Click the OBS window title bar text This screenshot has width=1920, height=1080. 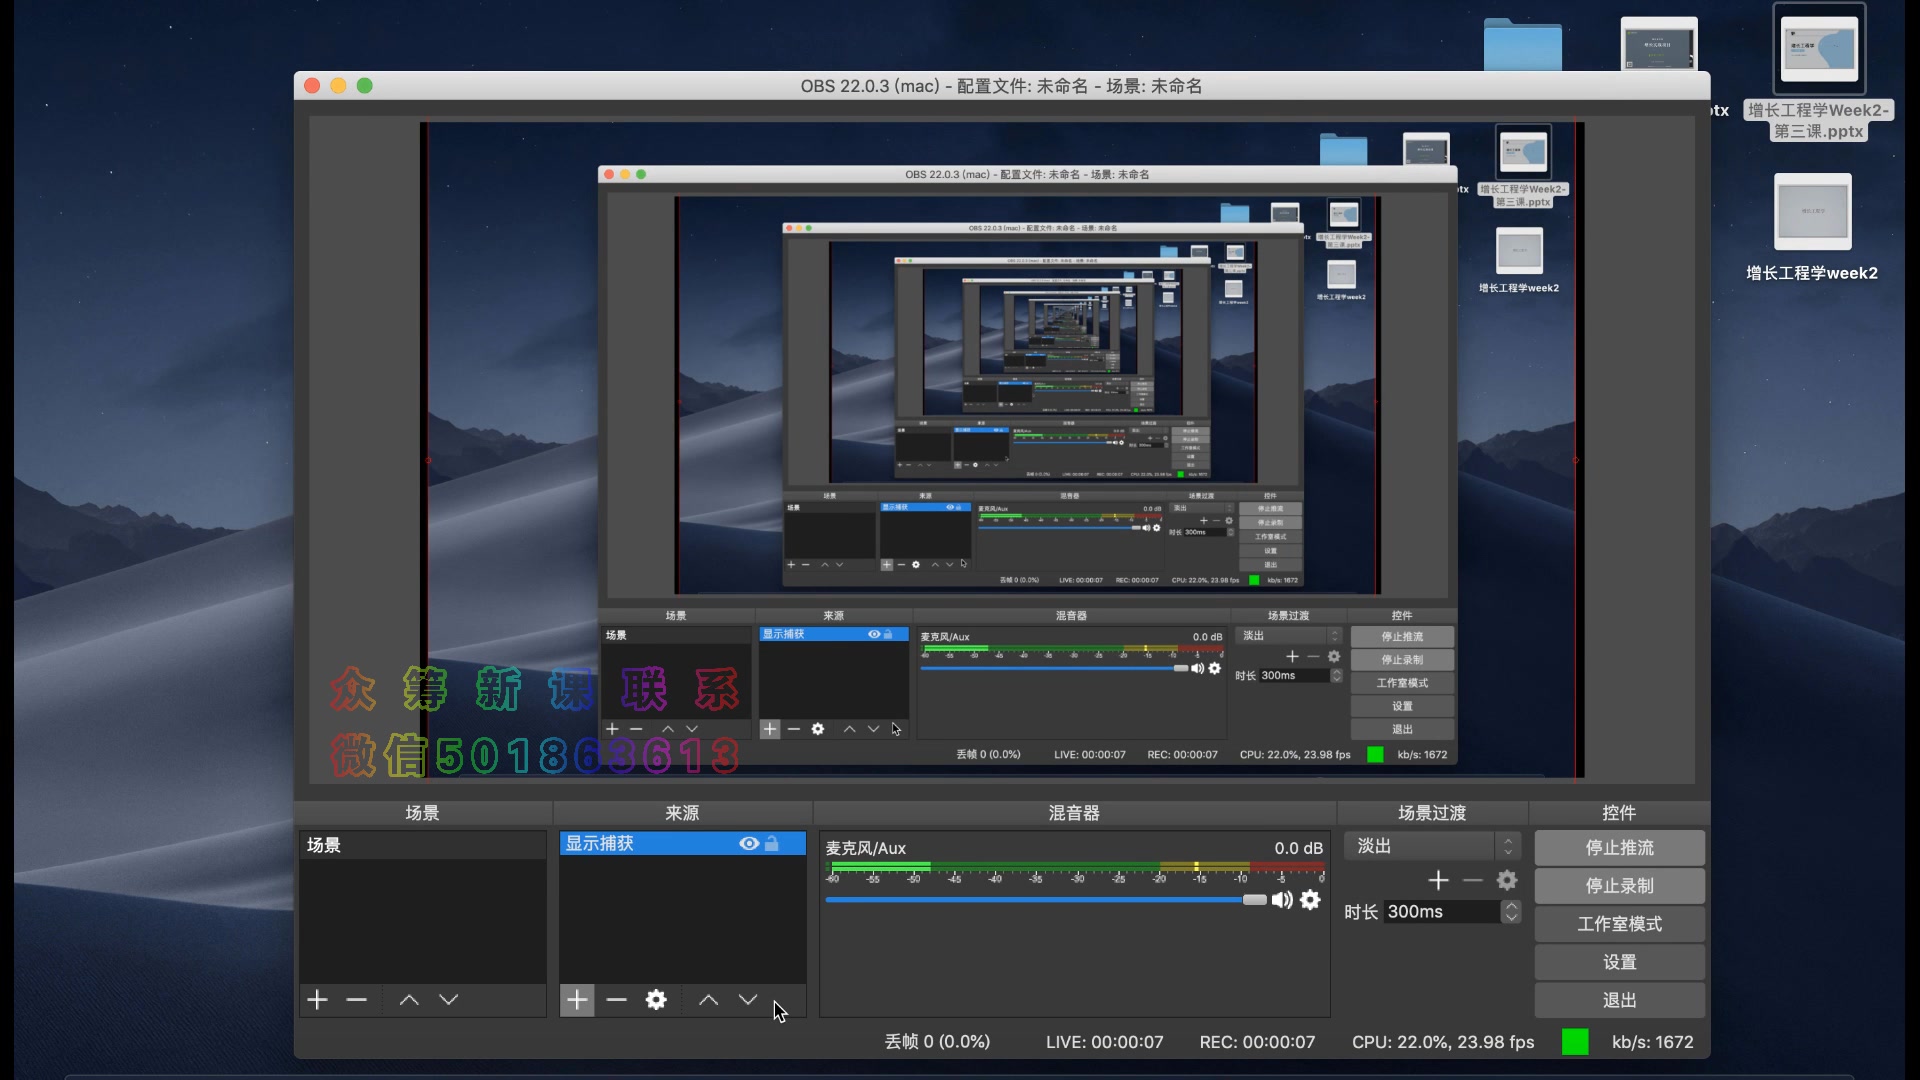1001,86
